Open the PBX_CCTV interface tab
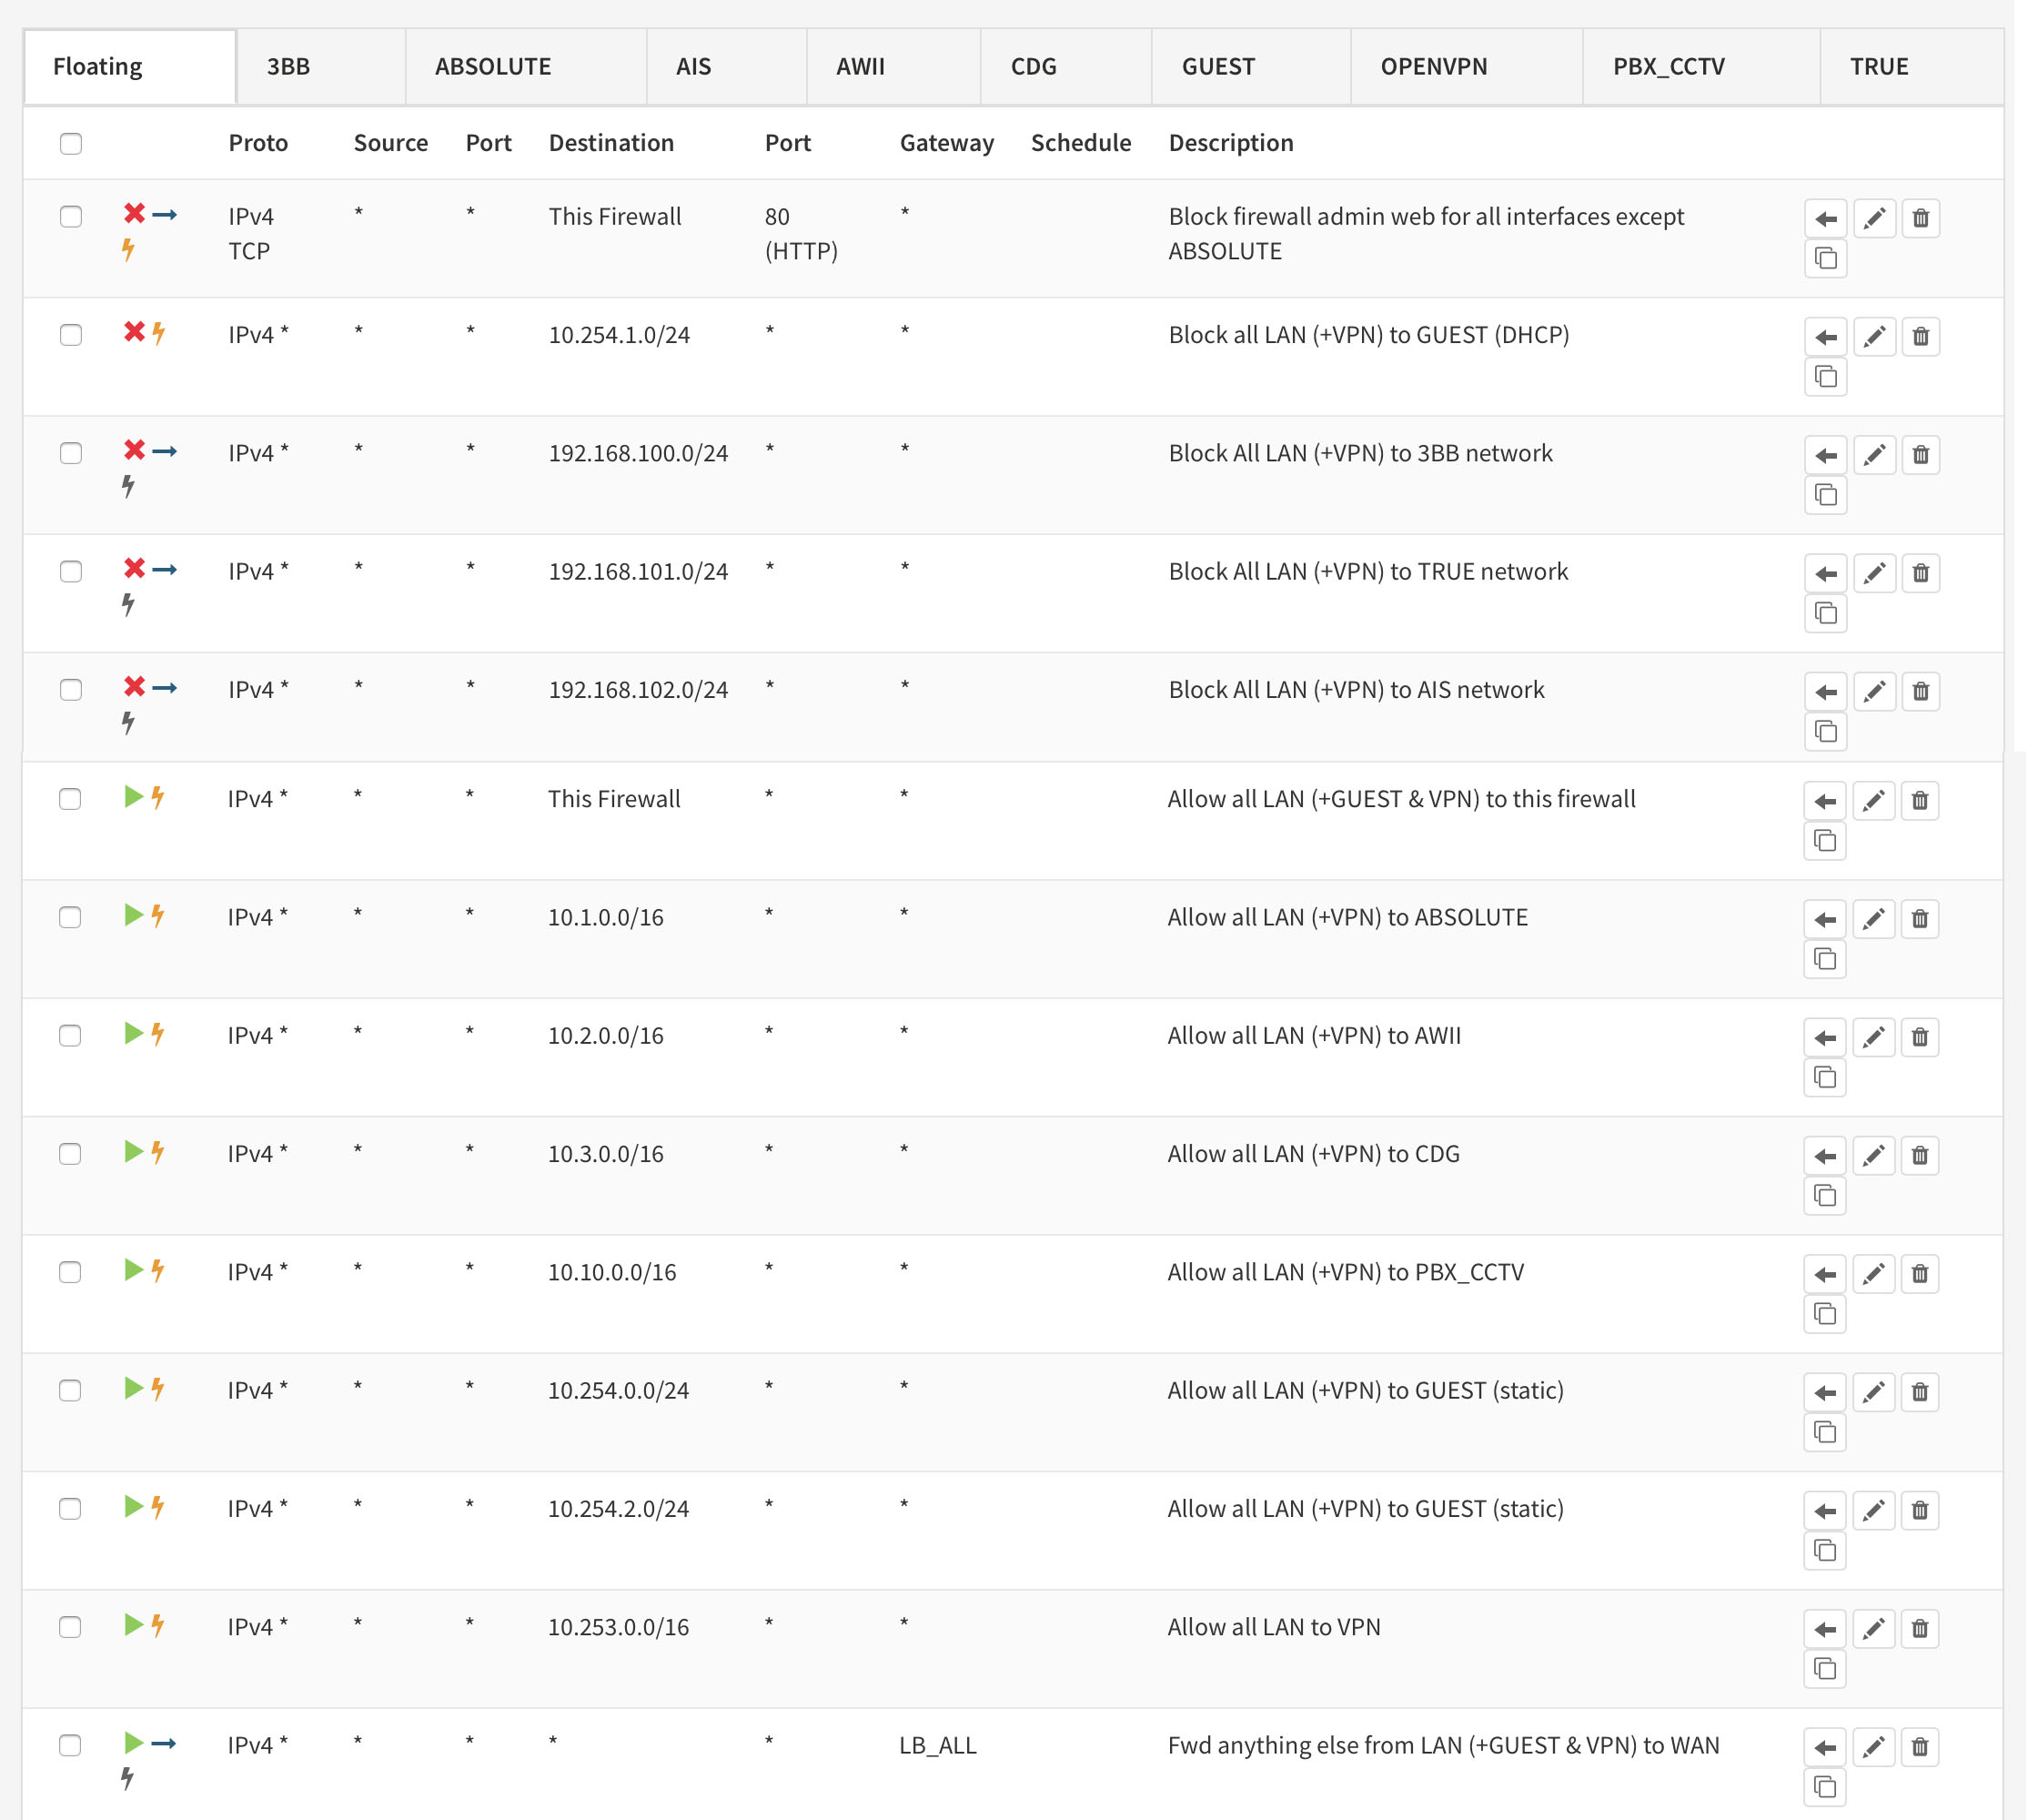Viewport: 2028px width, 1820px height. click(x=1667, y=67)
